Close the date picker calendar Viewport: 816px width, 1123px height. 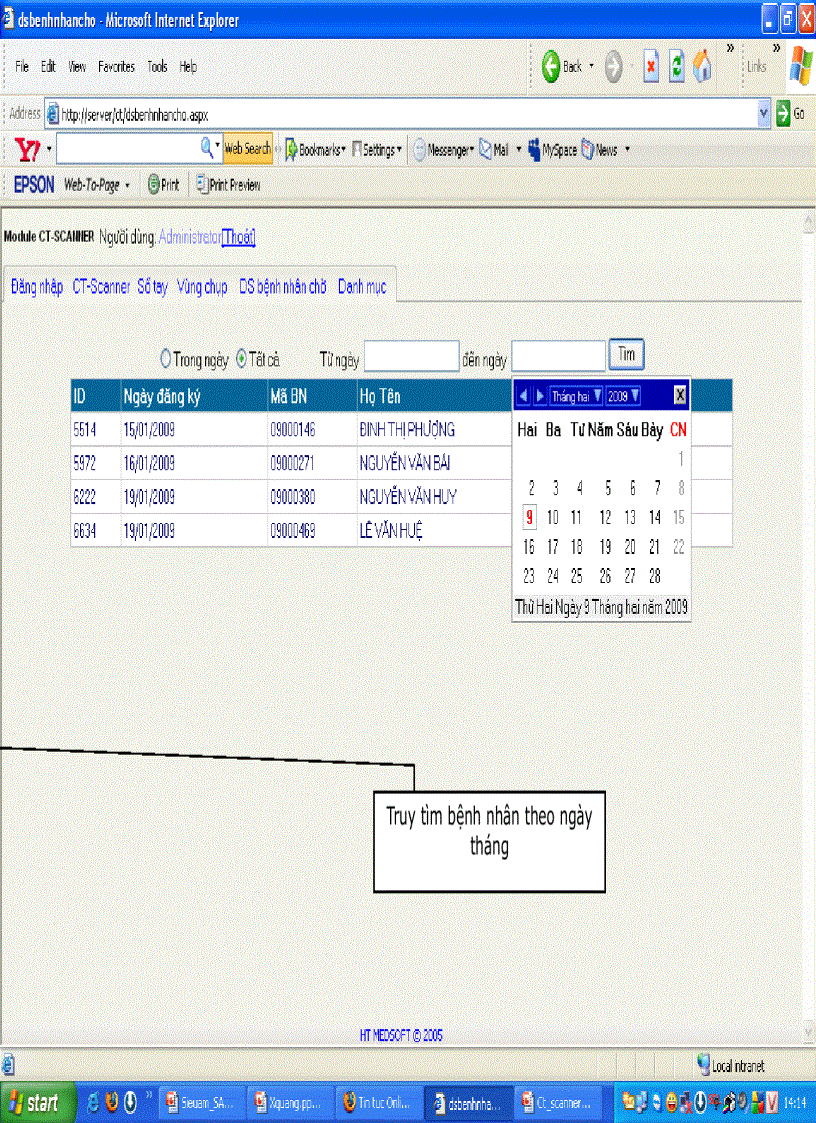[679, 394]
